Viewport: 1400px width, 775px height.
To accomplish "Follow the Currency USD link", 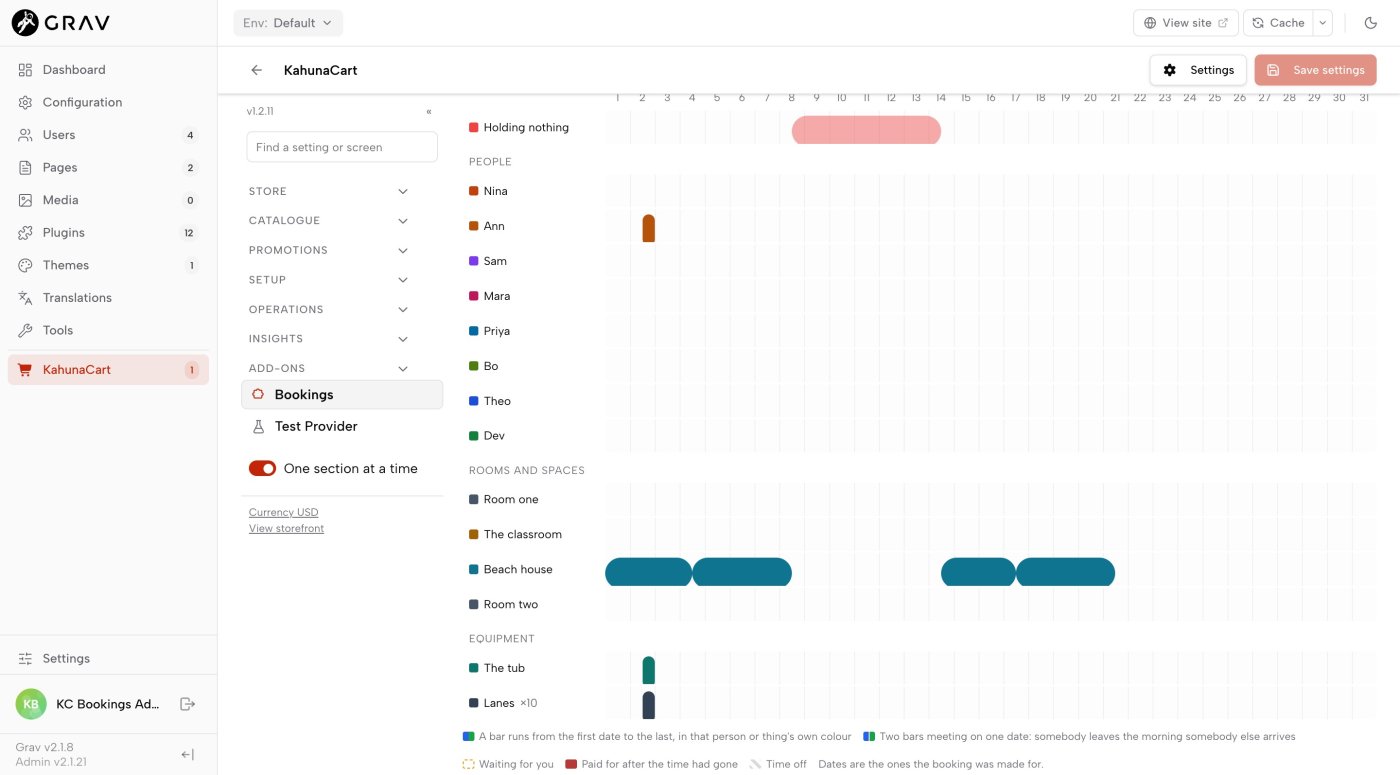I will [284, 512].
